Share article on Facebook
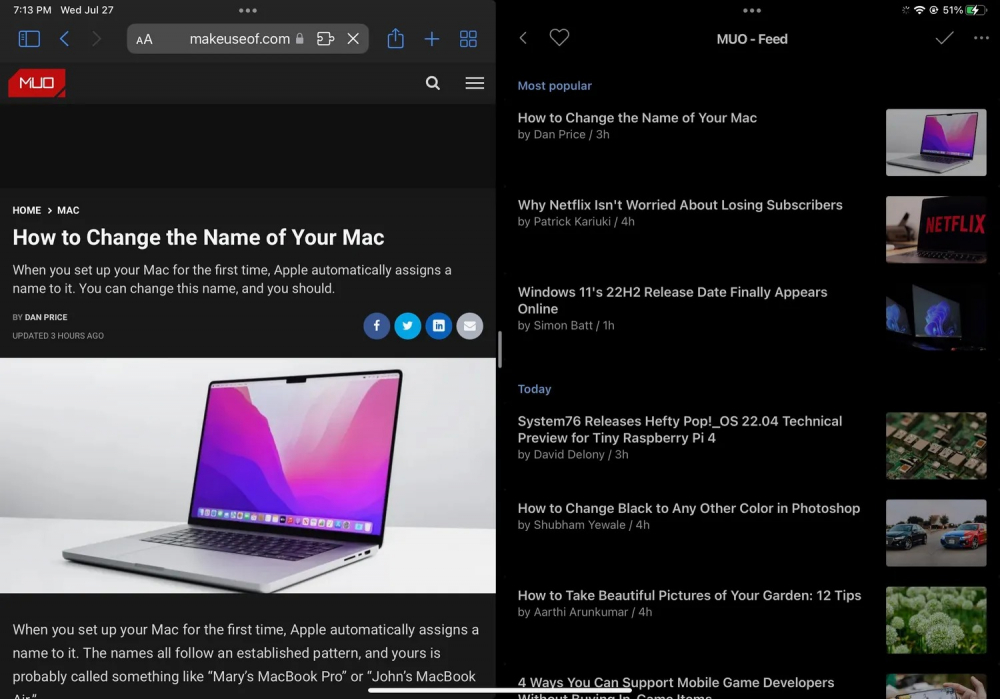The height and width of the screenshot is (699, 1000). pyautogui.click(x=377, y=326)
